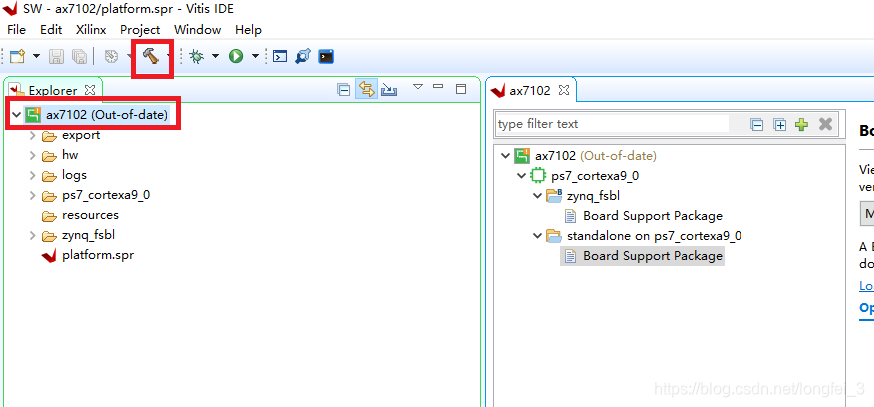Screen dimensions: 874x407
Task: Collapse All in Explorer view
Action: (x=344, y=90)
